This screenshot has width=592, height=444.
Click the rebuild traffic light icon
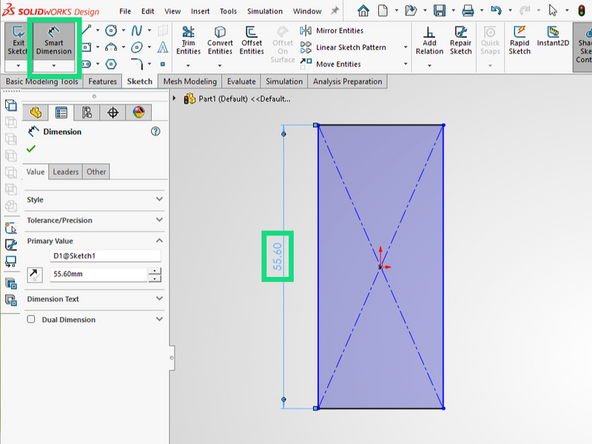pyautogui.click(x=582, y=11)
